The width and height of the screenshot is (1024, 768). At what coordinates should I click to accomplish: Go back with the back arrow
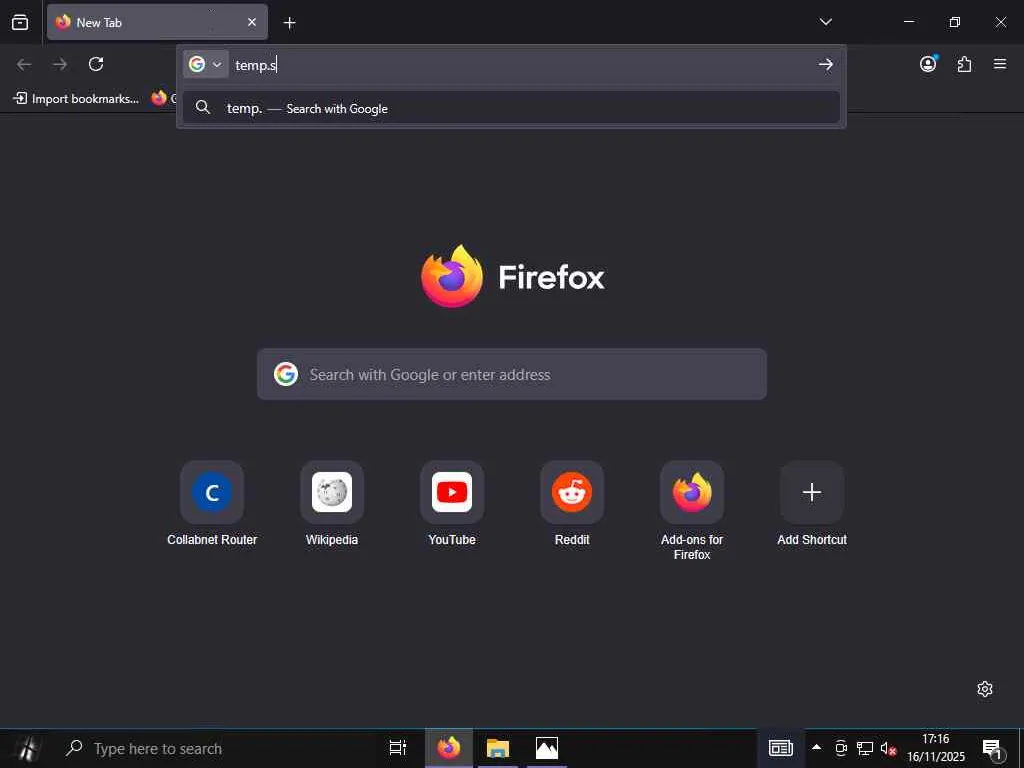coord(24,64)
